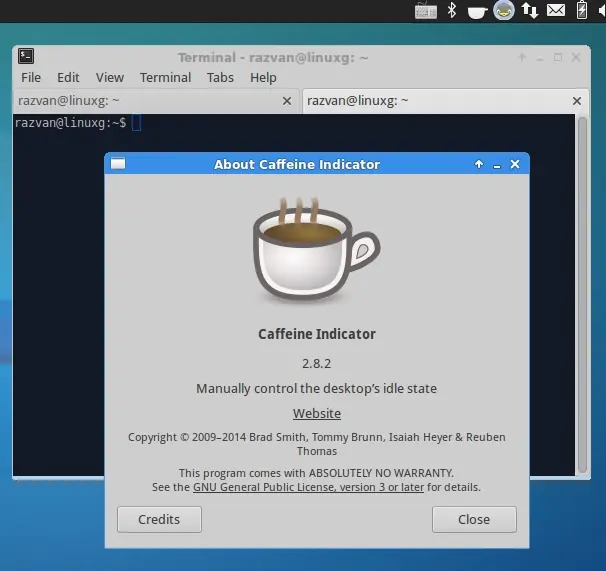Switch to the first razvan@linuxg terminal tab
Viewport: 606px width, 571px height.
(x=156, y=101)
